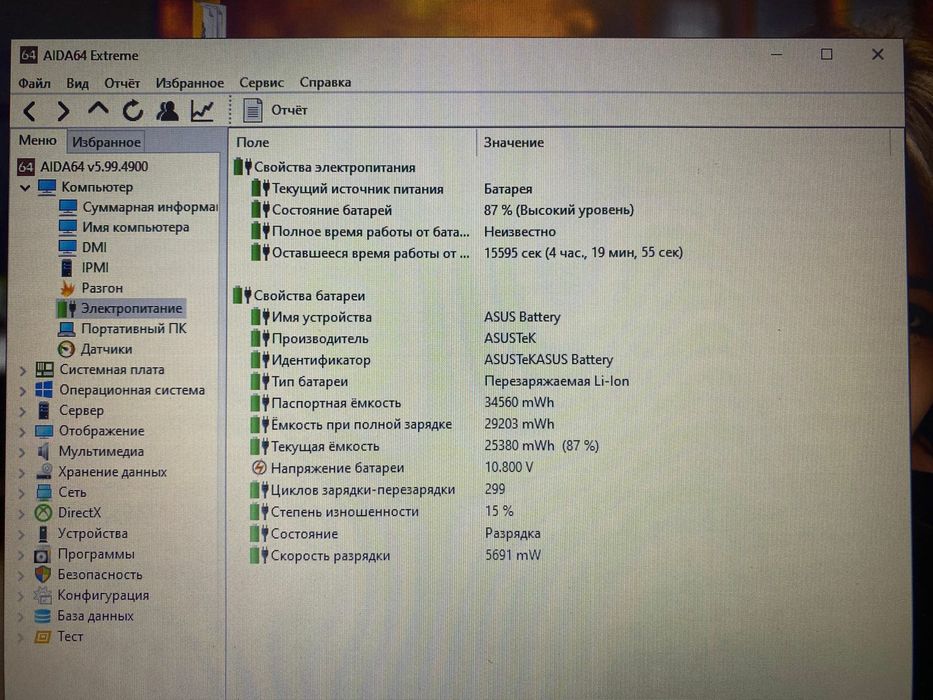Click the Устройства tree icon
933x700 pixels.
pyautogui.click(x=43, y=534)
